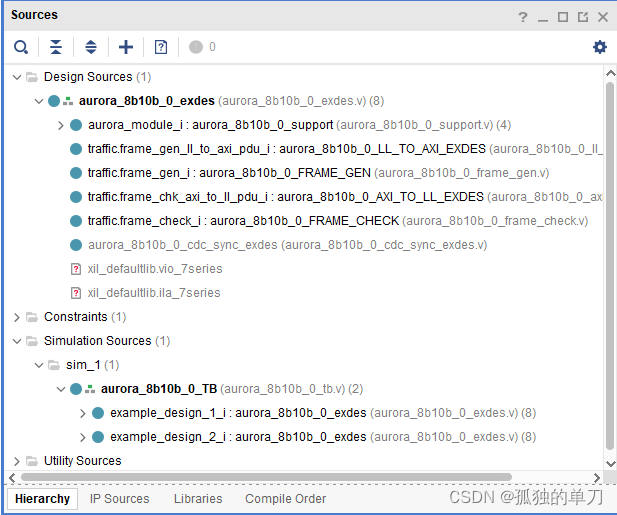Click blue dot icon of aurora_module_i
The image size is (617, 515).
[76, 125]
